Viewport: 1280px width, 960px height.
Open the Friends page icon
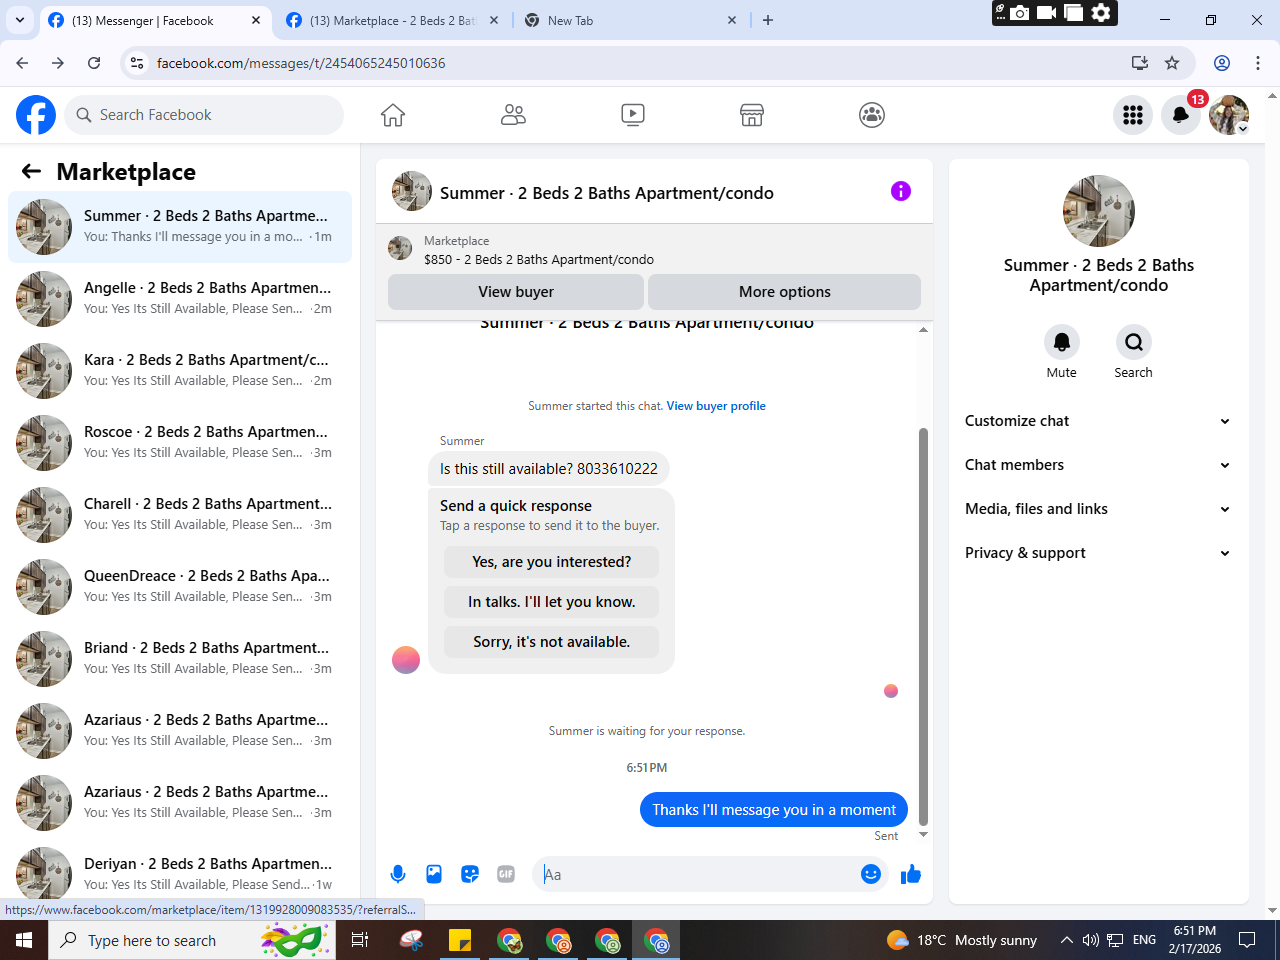513,115
